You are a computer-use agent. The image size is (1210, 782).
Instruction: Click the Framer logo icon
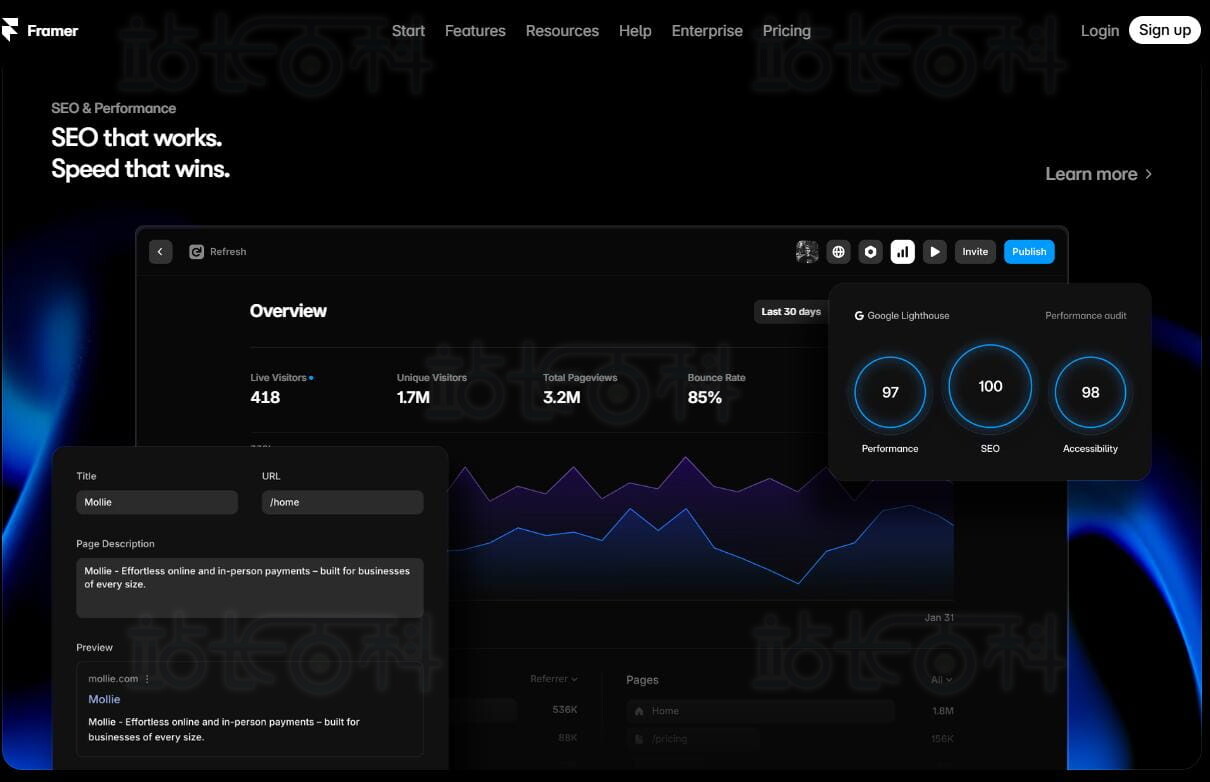[10, 30]
